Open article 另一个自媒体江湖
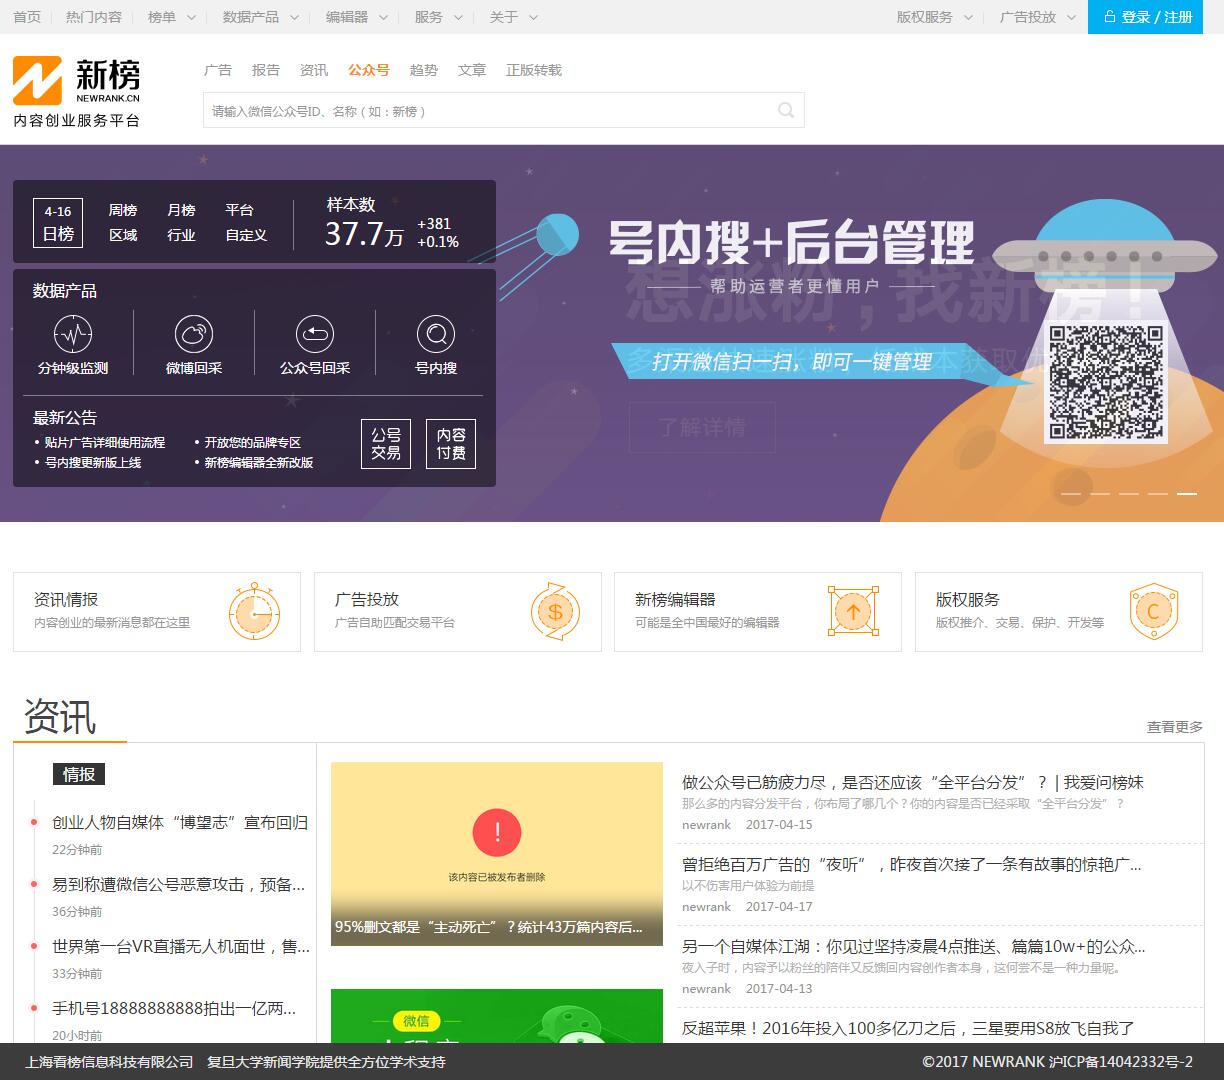This screenshot has height=1080, width=1224. (x=914, y=946)
